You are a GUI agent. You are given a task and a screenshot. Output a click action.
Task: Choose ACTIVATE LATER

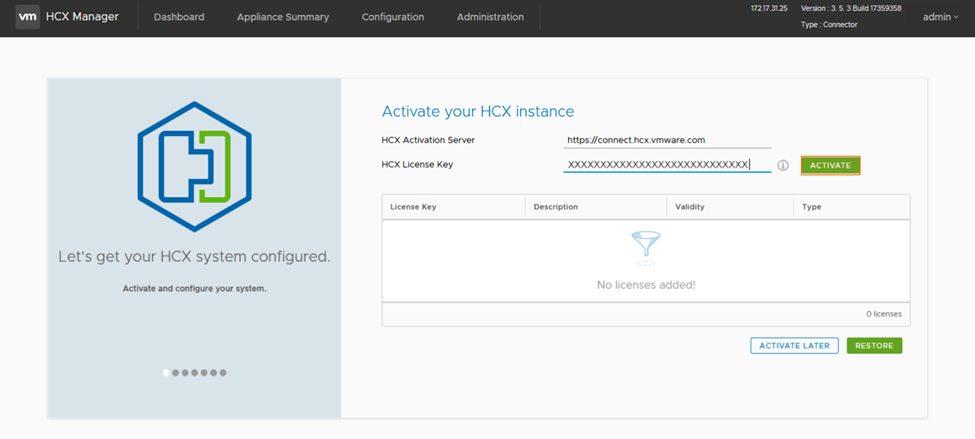click(795, 346)
